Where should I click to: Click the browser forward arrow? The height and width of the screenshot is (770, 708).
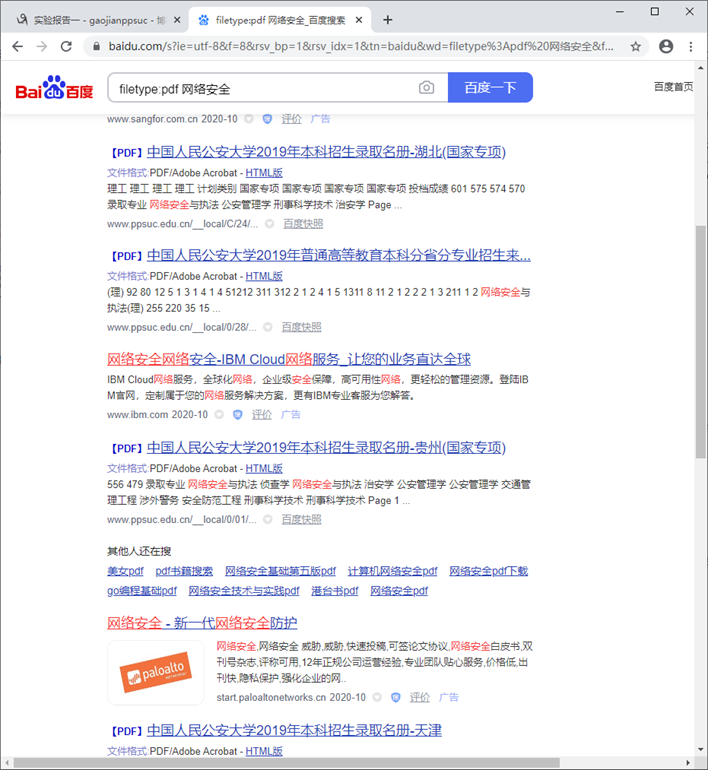click(x=42, y=47)
